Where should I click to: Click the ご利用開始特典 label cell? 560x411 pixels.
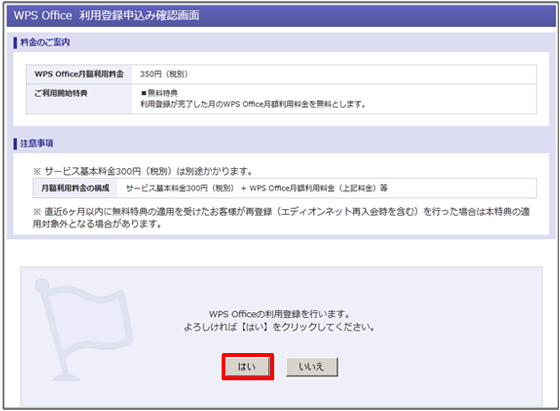click(x=79, y=99)
